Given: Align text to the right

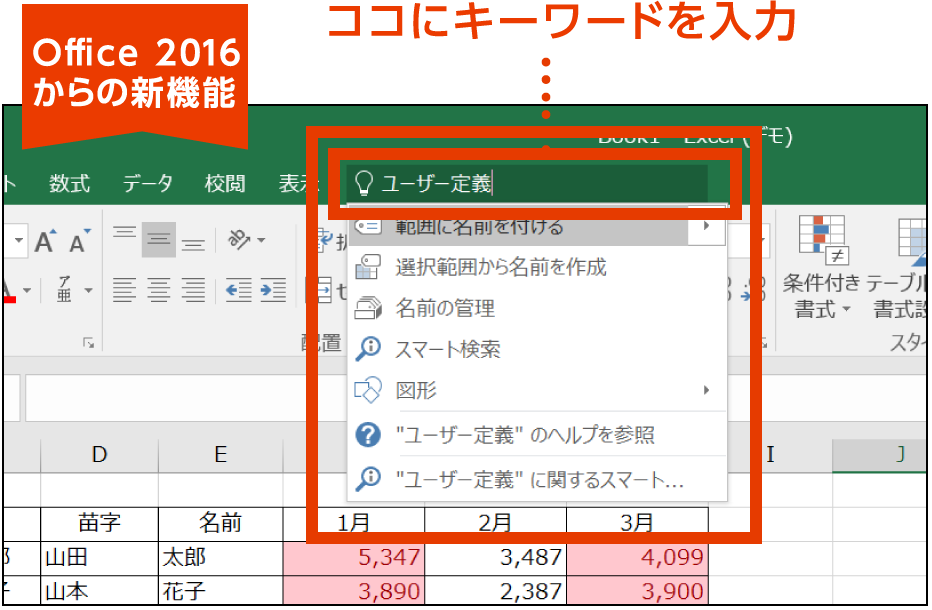Looking at the screenshot, I should point(193,290).
